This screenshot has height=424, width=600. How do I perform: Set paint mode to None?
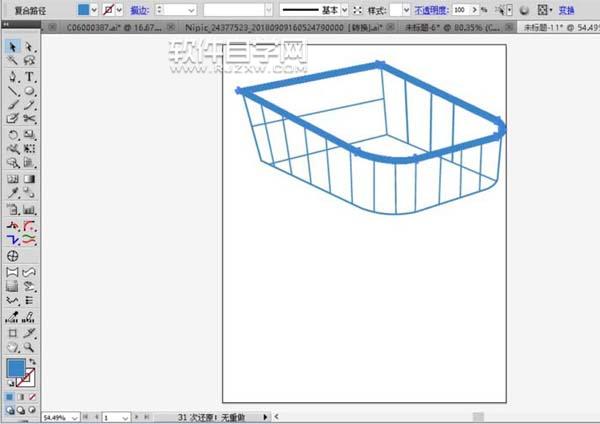[33, 396]
